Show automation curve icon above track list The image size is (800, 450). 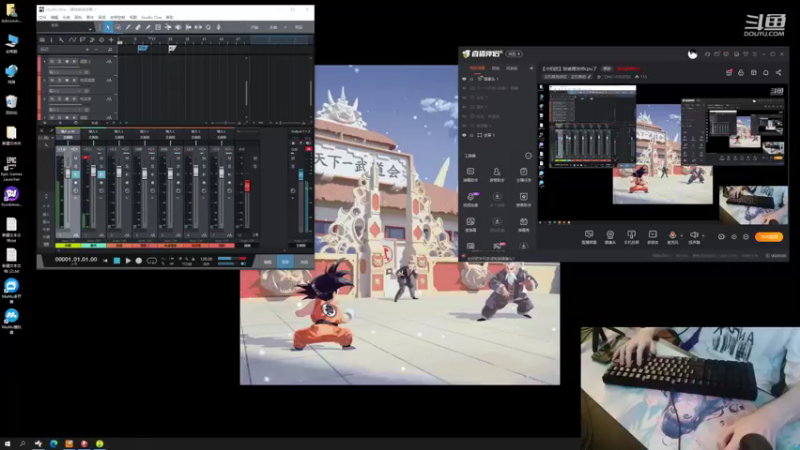[x=72, y=40]
